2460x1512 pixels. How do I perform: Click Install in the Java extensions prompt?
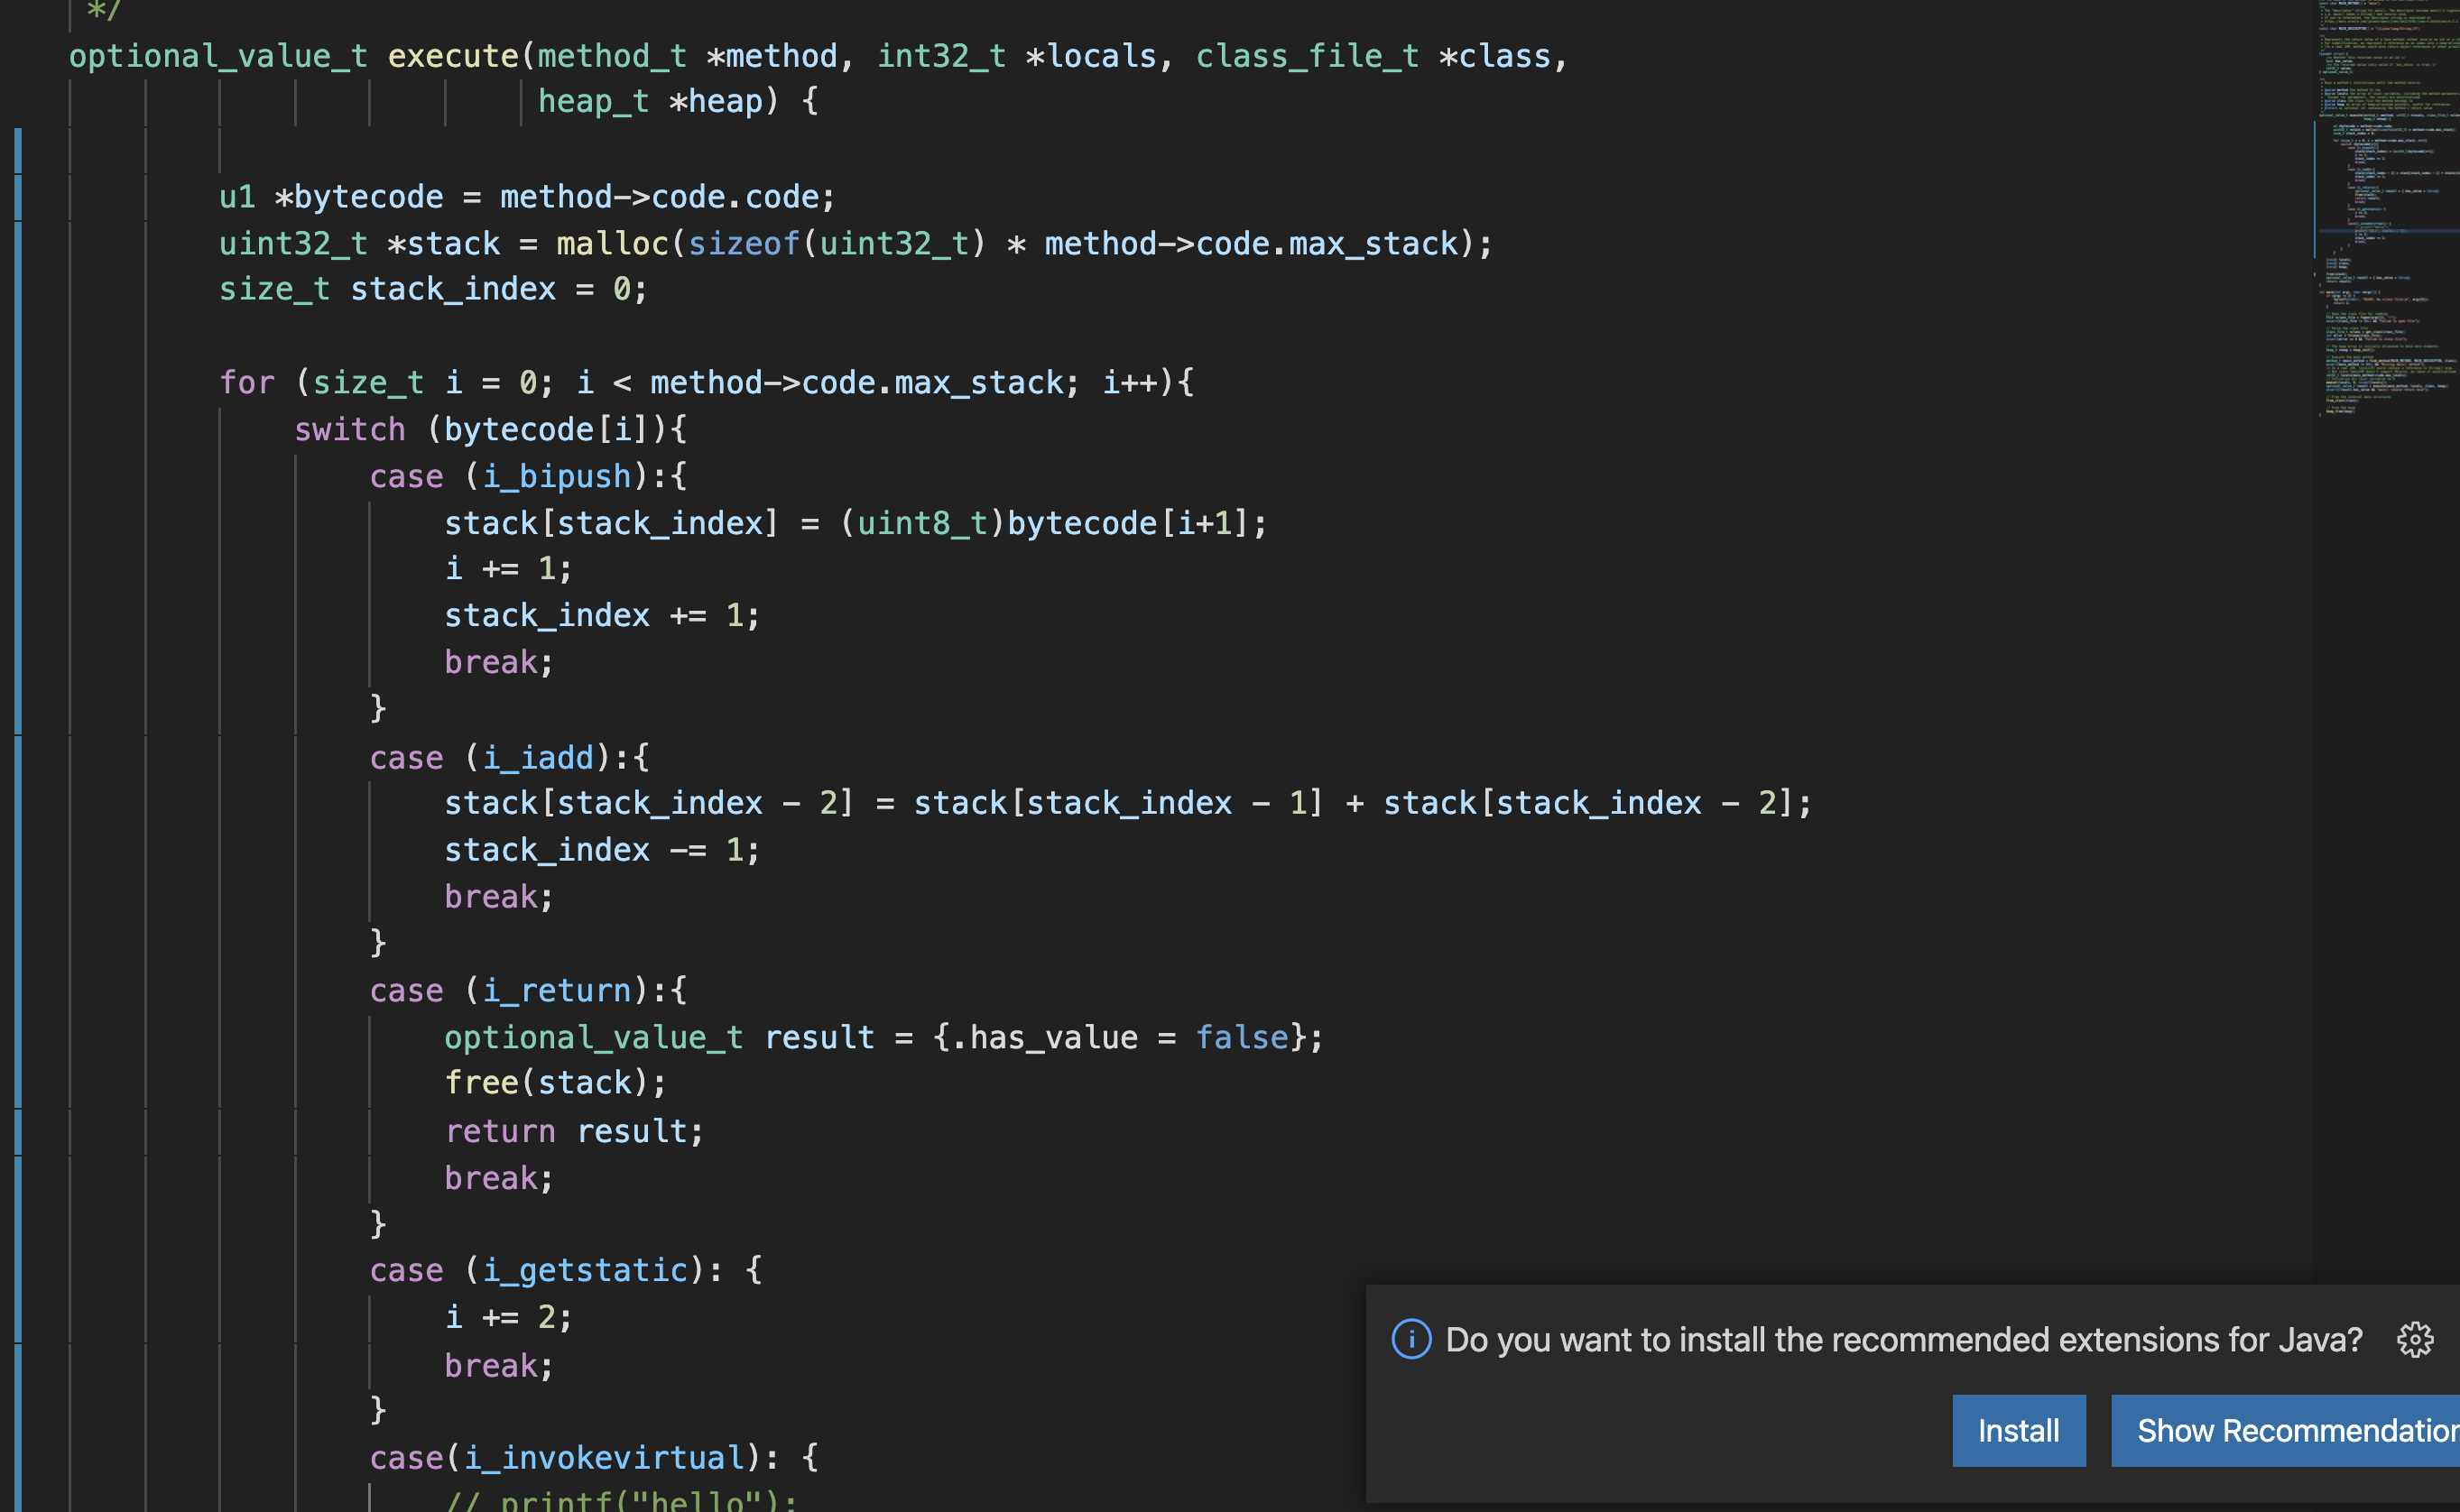(2018, 1430)
